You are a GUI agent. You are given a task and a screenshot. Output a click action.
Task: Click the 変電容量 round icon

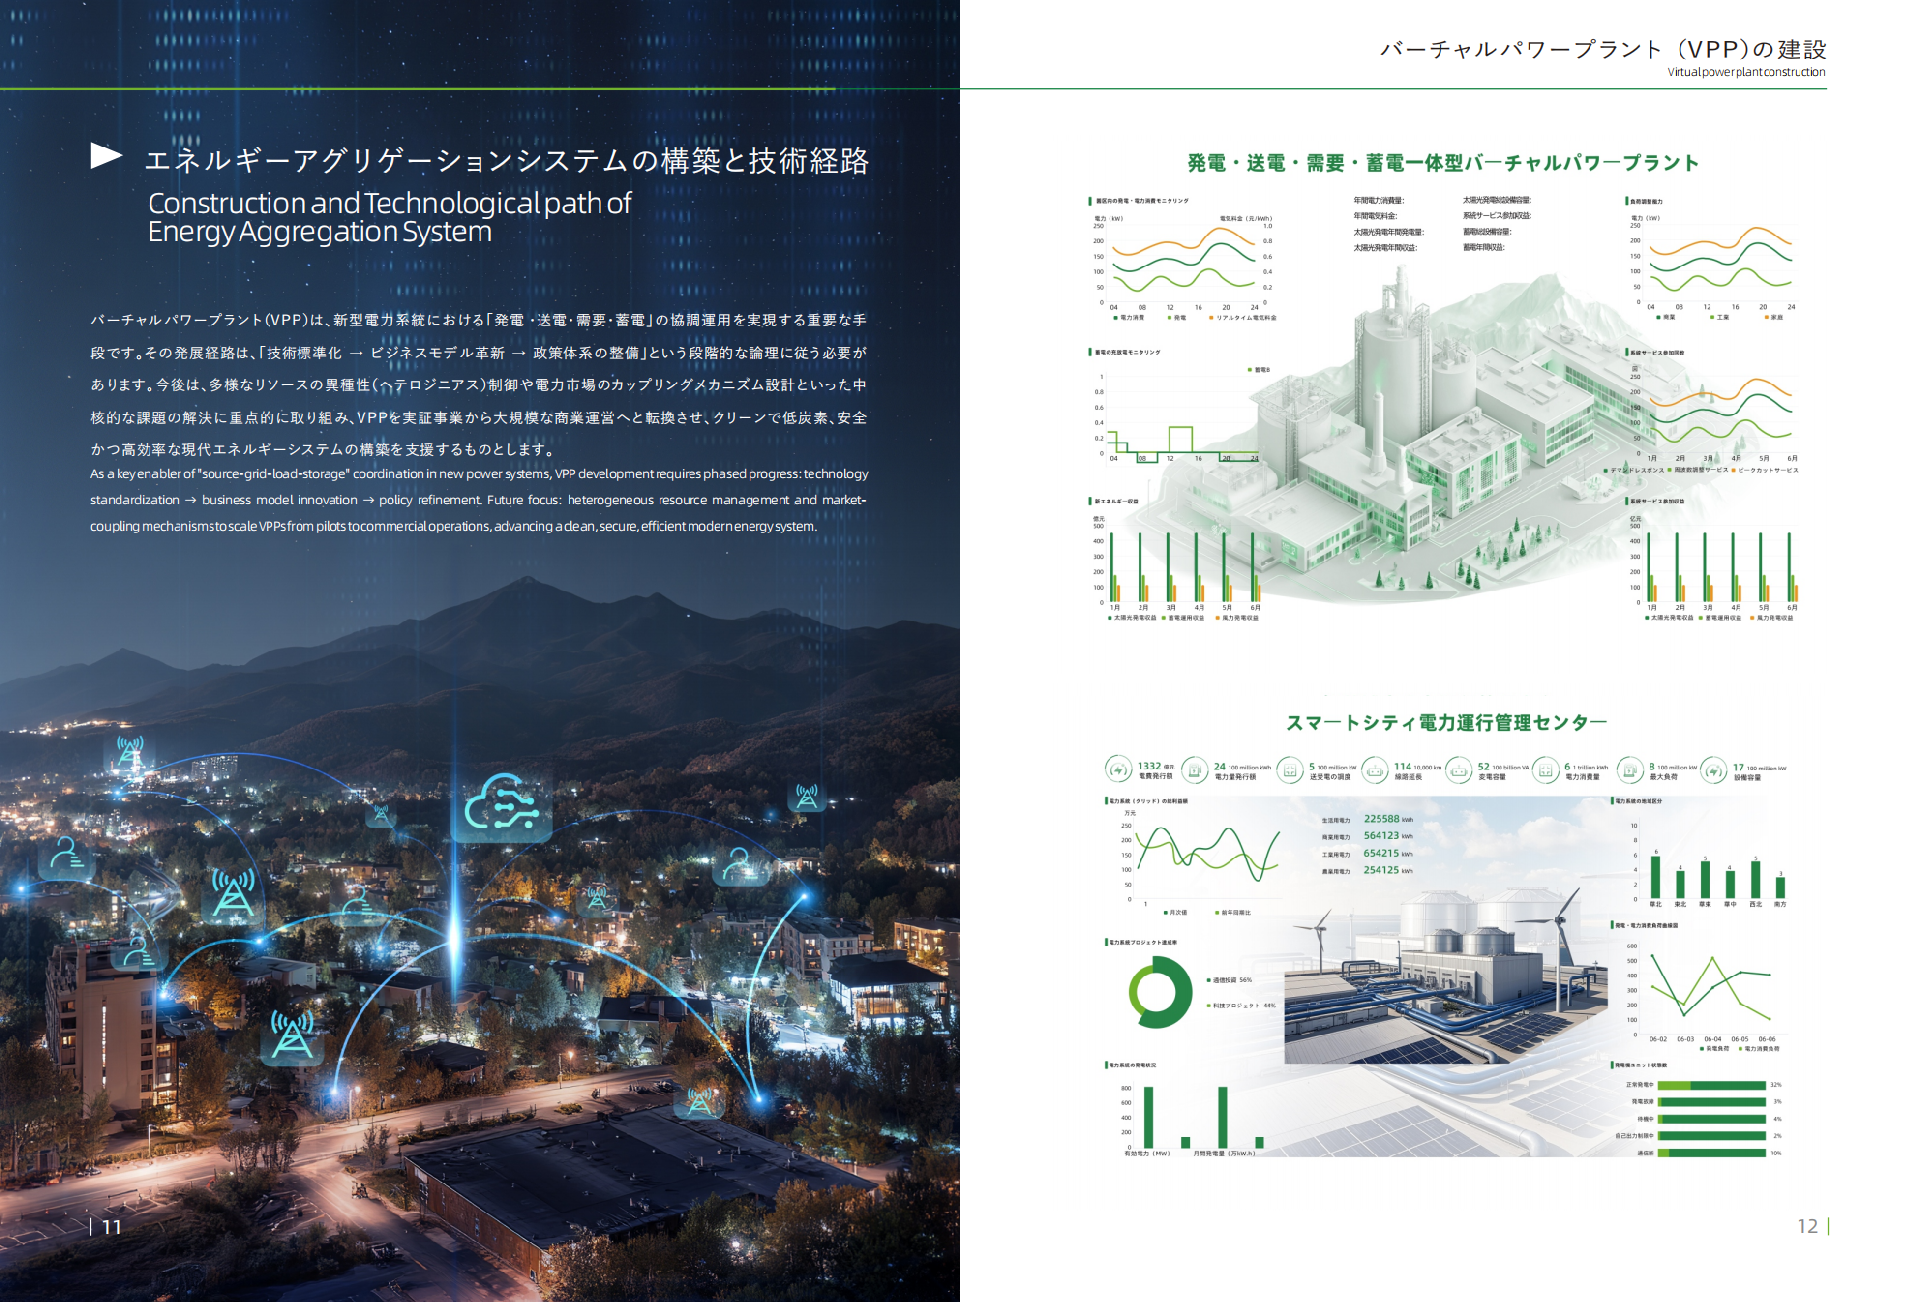click(x=1459, y=770)
